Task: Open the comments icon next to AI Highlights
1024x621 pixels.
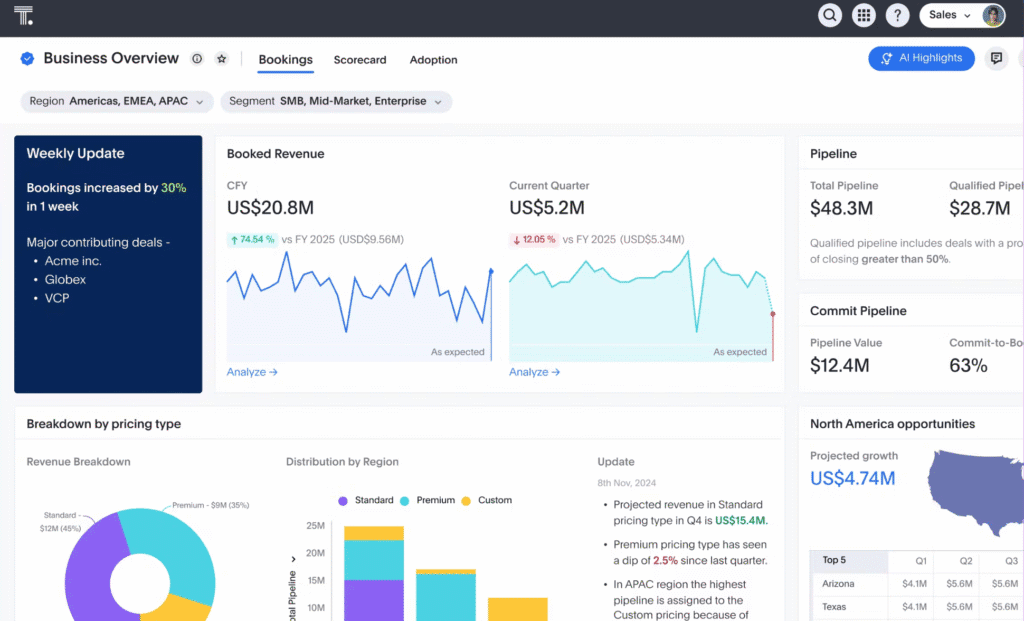Action: click(x=996, y=58)
